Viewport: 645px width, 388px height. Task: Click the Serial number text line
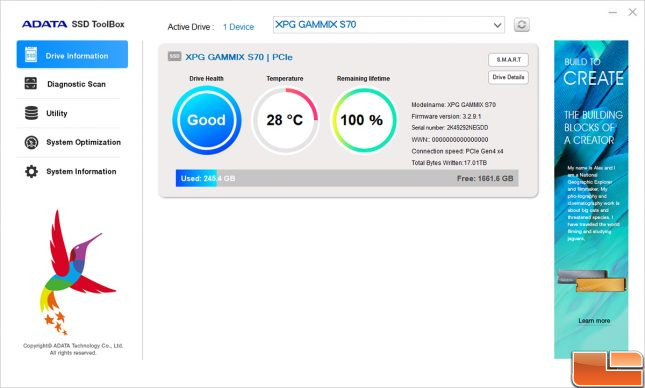(450, 128)
